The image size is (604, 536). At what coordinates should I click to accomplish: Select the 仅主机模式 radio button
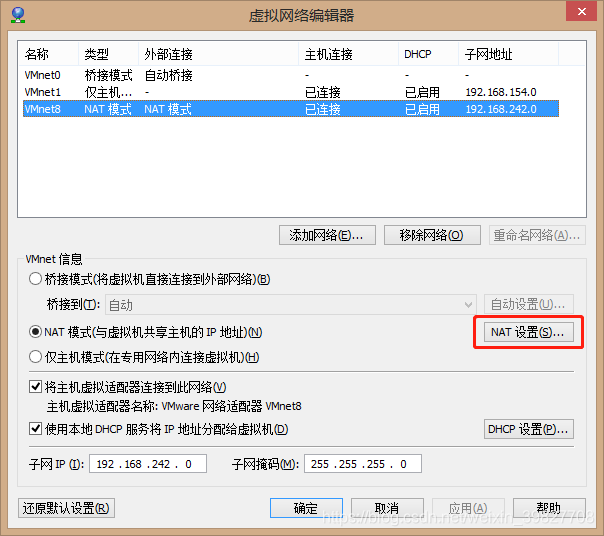(x=35, y=357)
